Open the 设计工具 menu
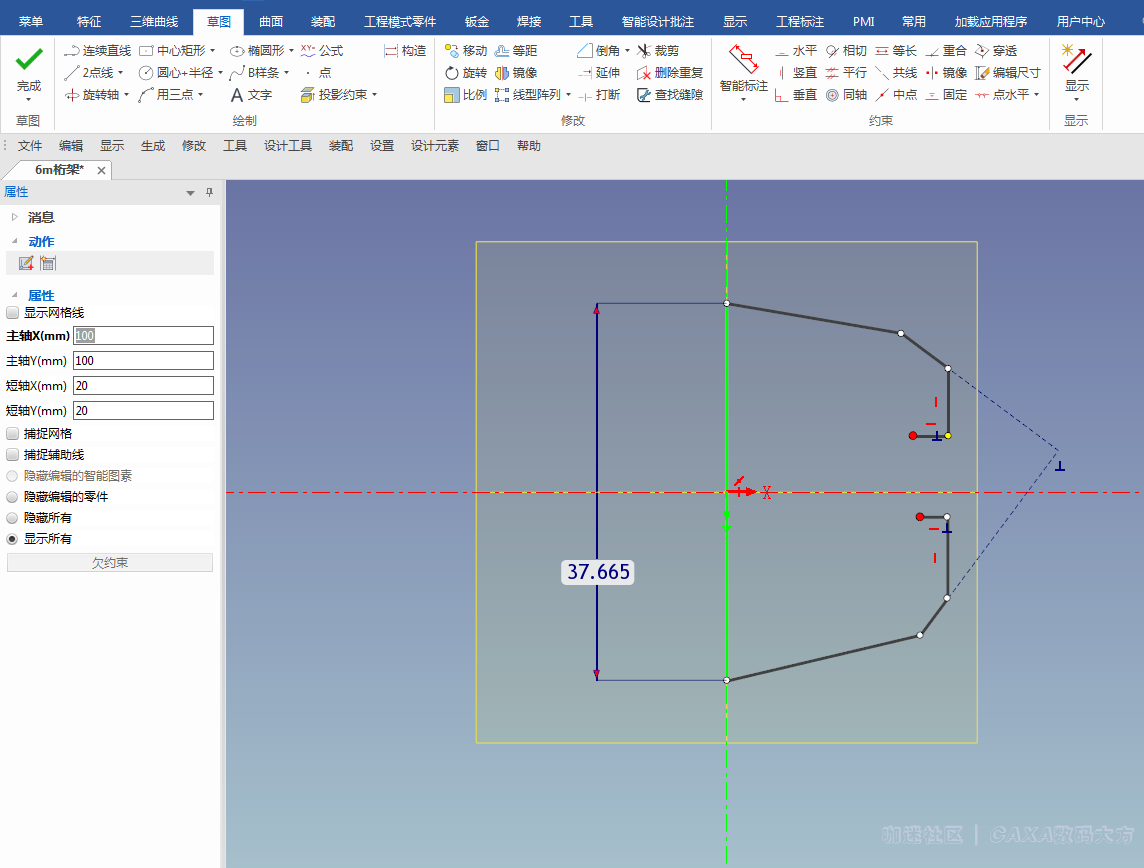1144x868 pixels. [x=288, y=146]
